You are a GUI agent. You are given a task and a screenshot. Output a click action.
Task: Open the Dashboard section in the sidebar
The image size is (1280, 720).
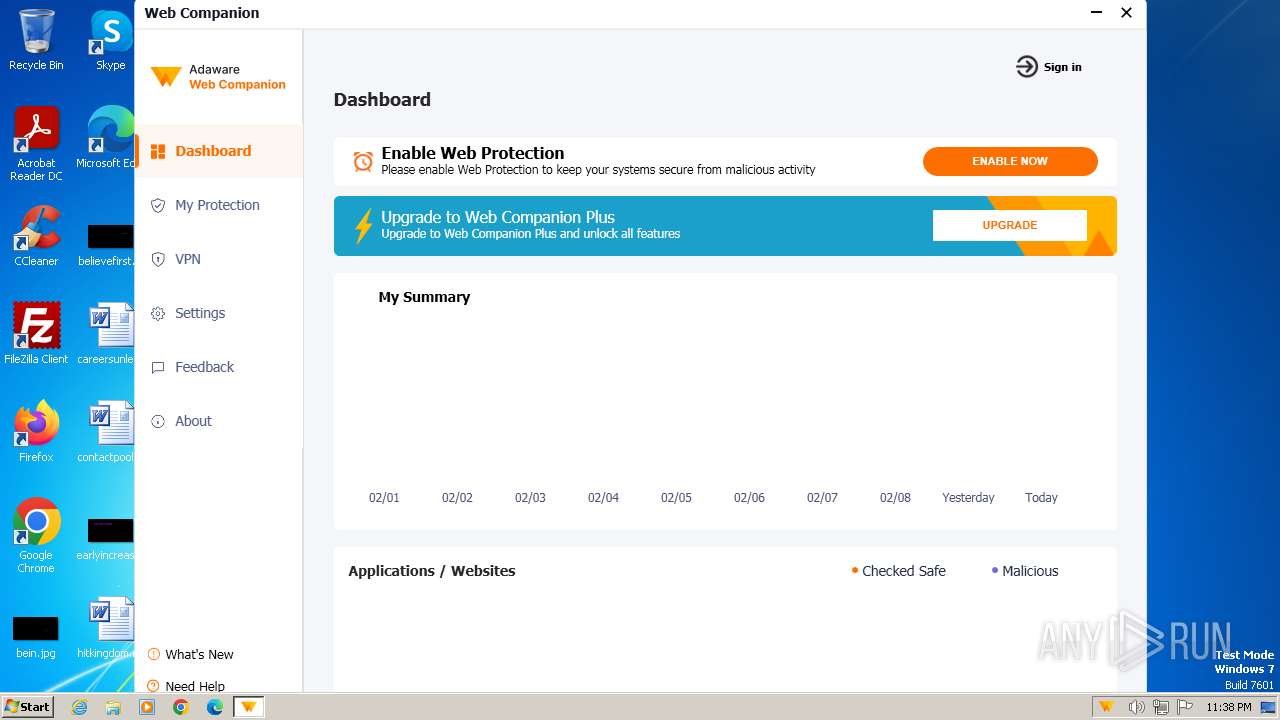[218, 151]
